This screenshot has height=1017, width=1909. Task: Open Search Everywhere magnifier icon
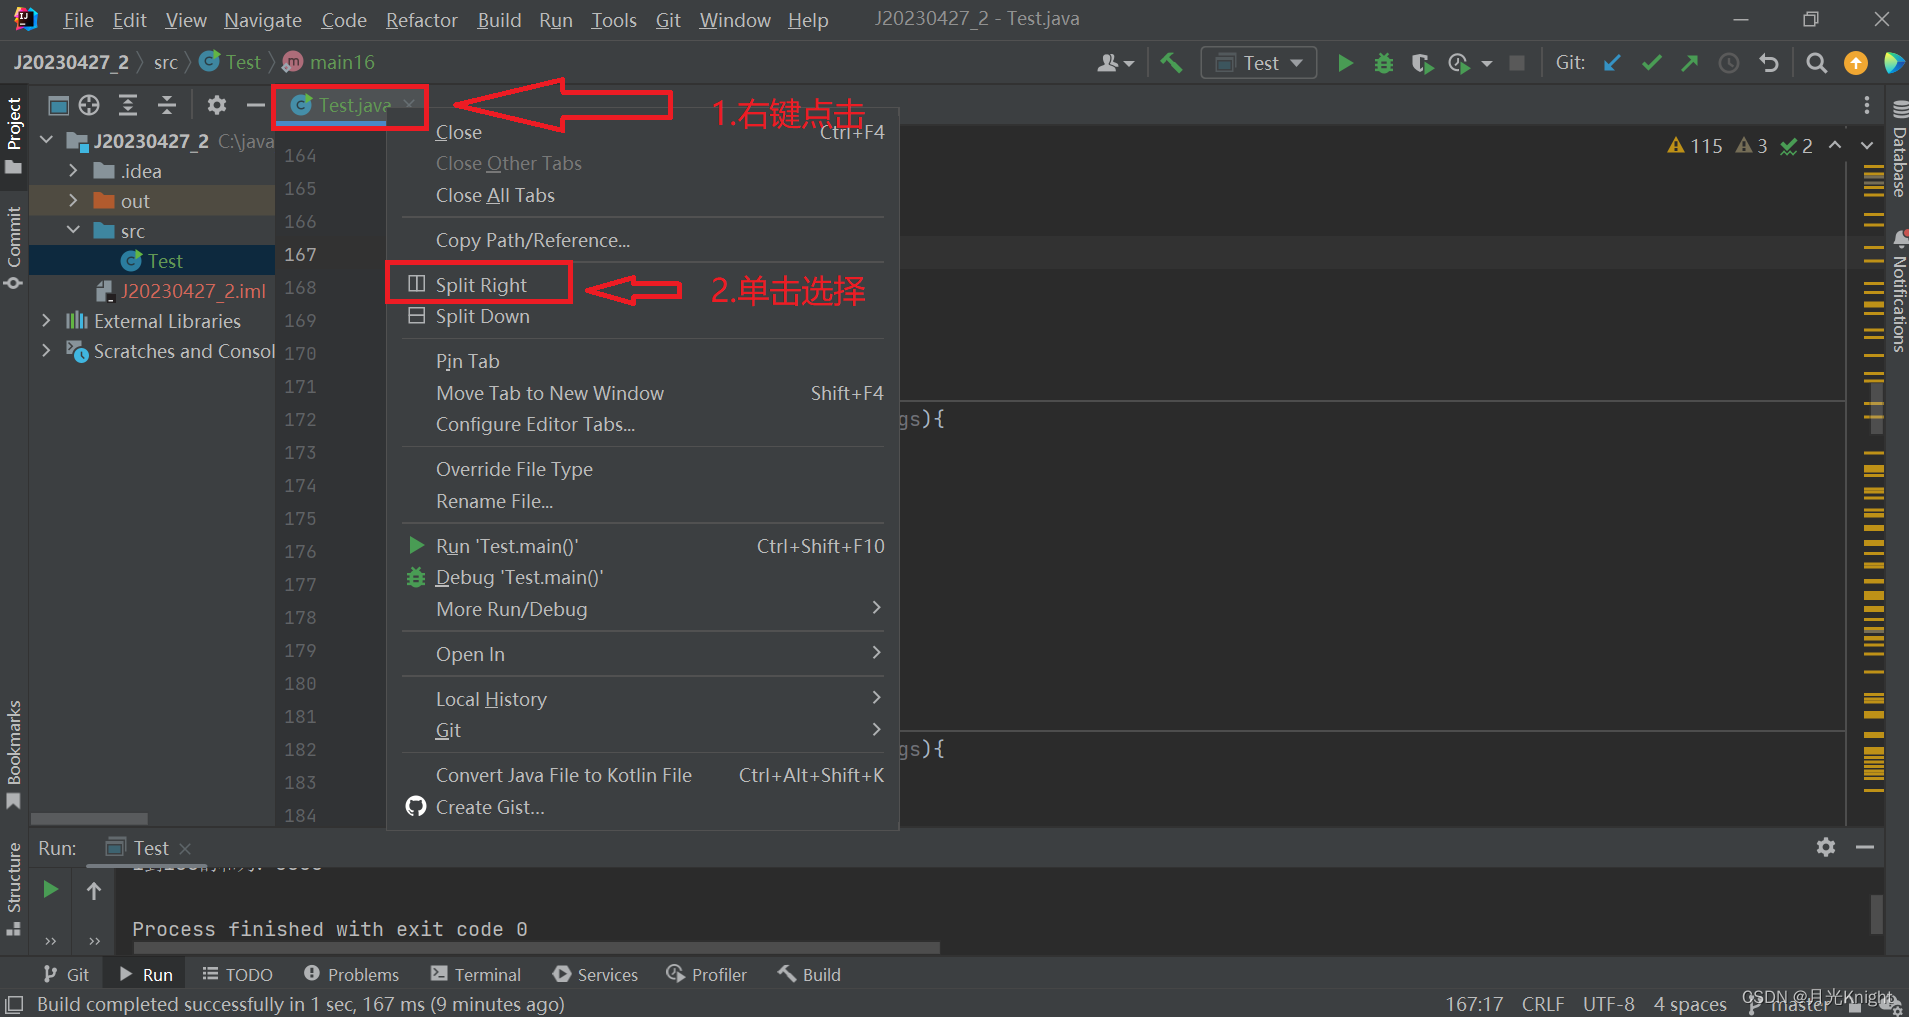(1817, 63)
